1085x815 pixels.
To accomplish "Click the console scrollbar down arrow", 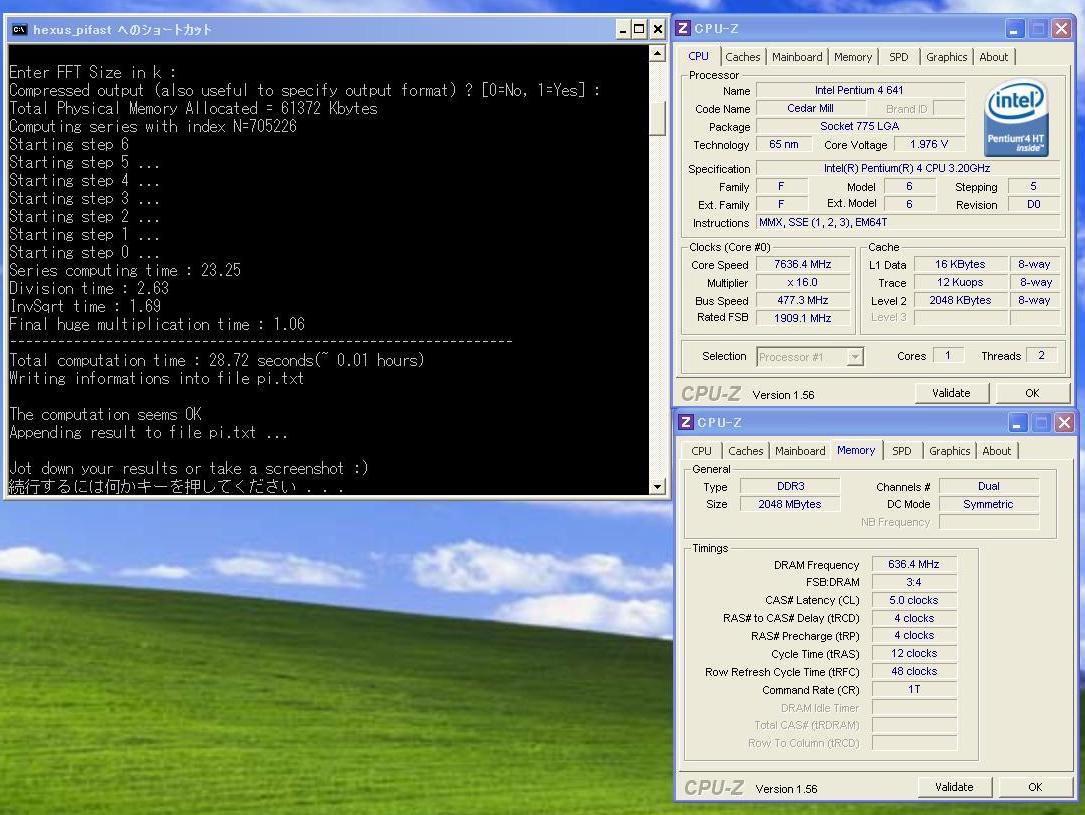I will click(657, 486).
